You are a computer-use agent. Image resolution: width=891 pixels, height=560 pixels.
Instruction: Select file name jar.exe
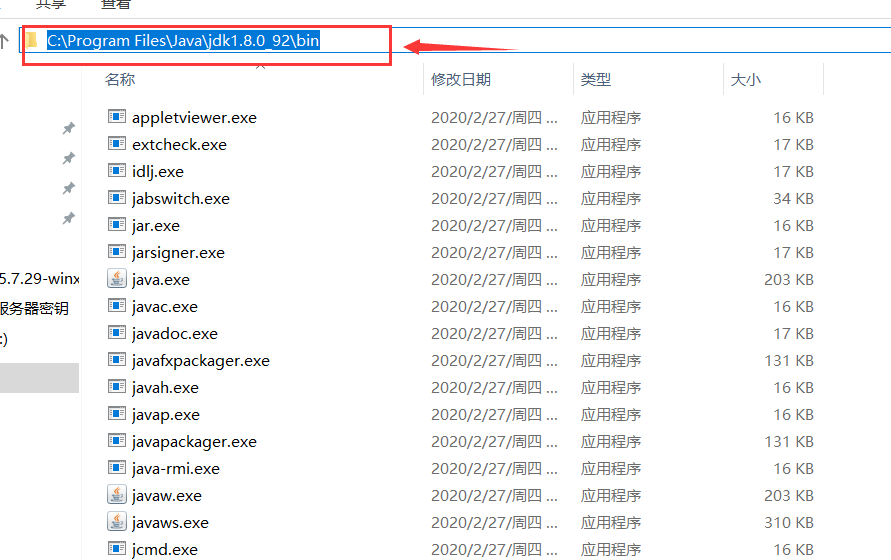(156, 226)
